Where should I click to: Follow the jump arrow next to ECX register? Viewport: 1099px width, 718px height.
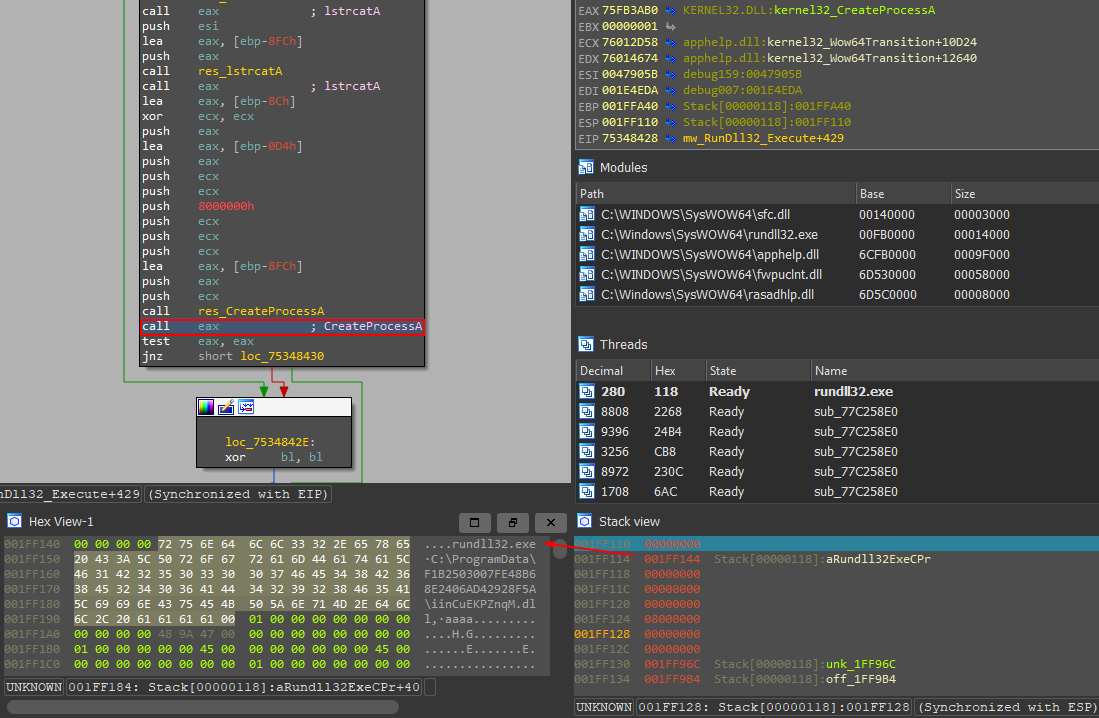click(x=671, y=42)
